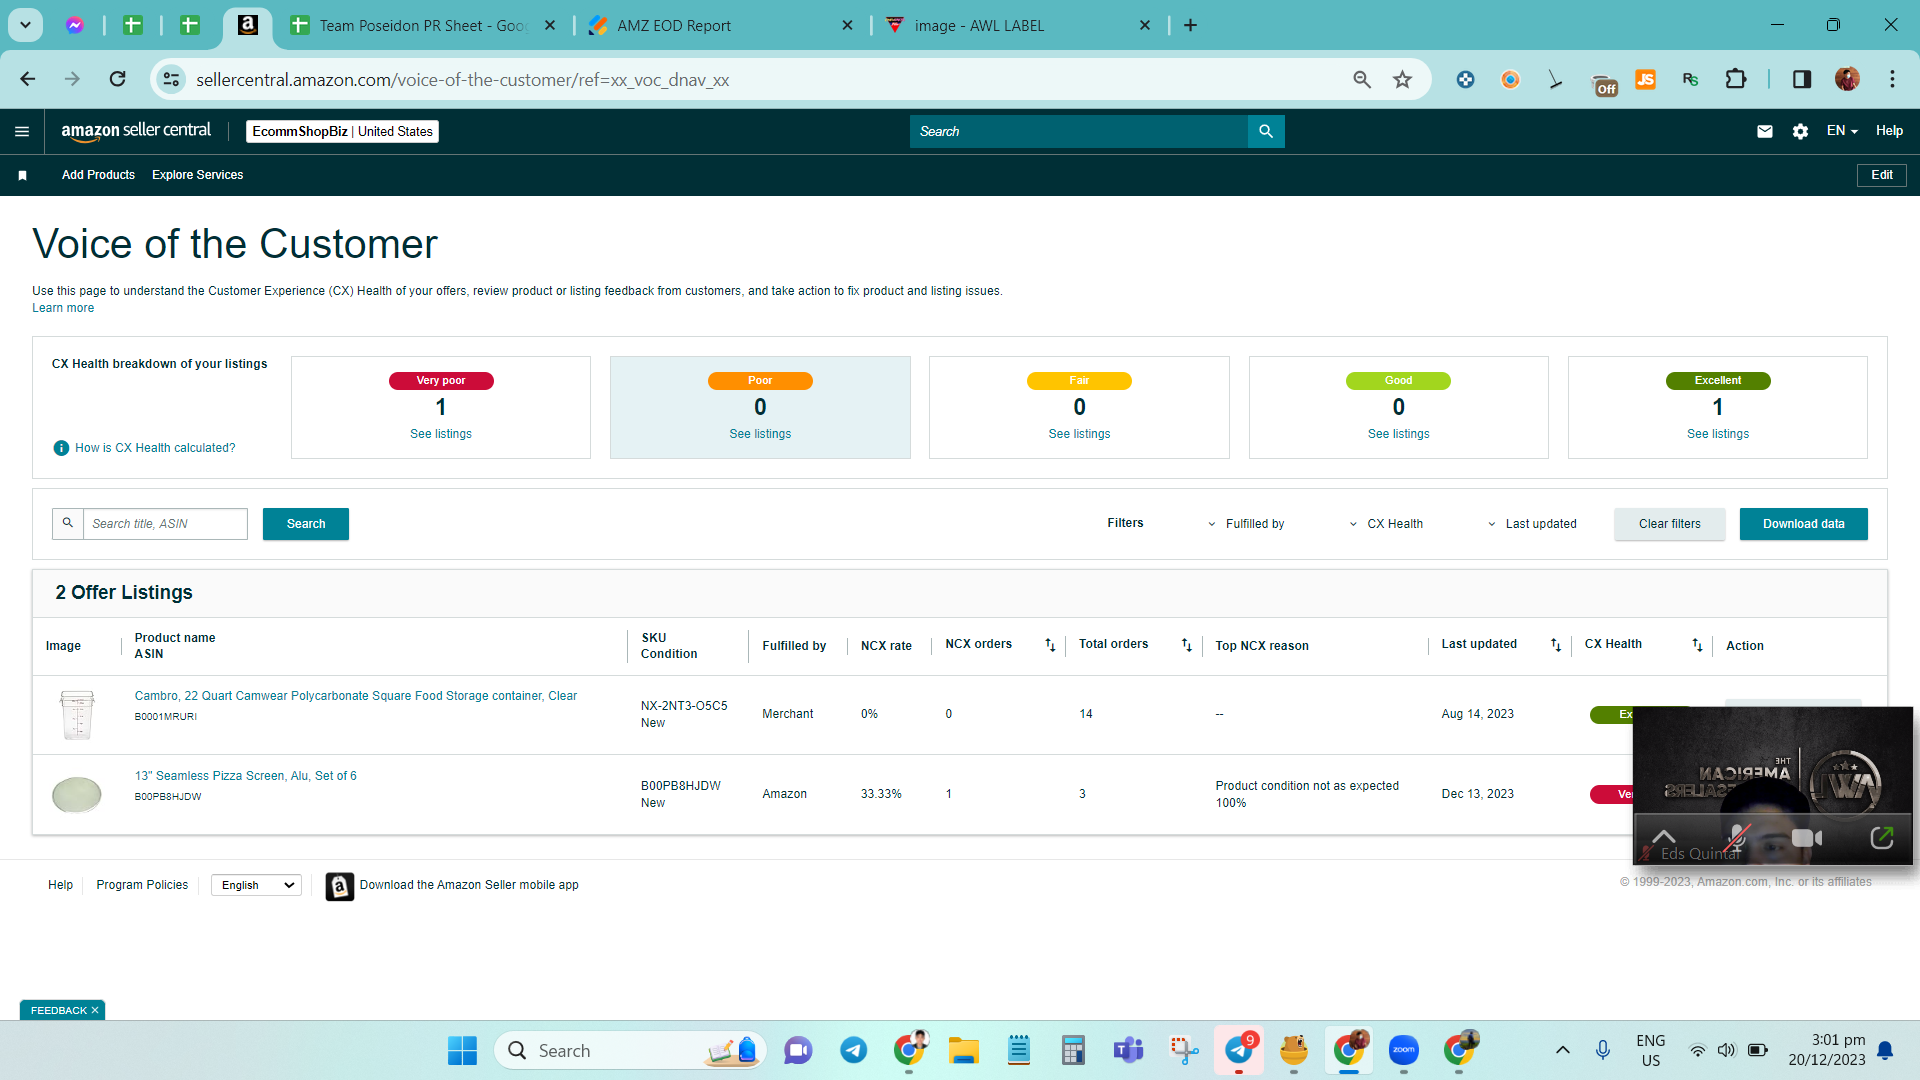Viewport: 1920px width, 1080px height.
Task: Open the EN language dropdown
Action: click(1842, 131)
